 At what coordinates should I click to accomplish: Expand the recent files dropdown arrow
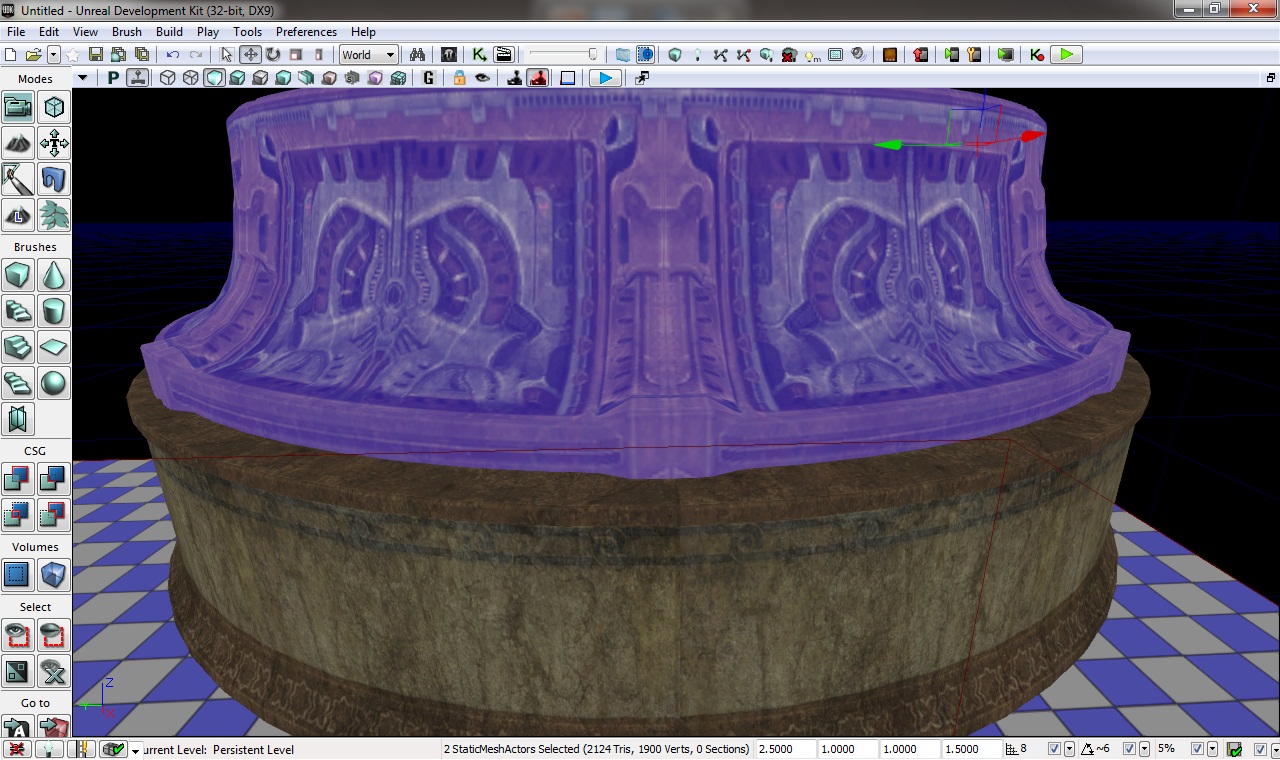tap(54, 55)
